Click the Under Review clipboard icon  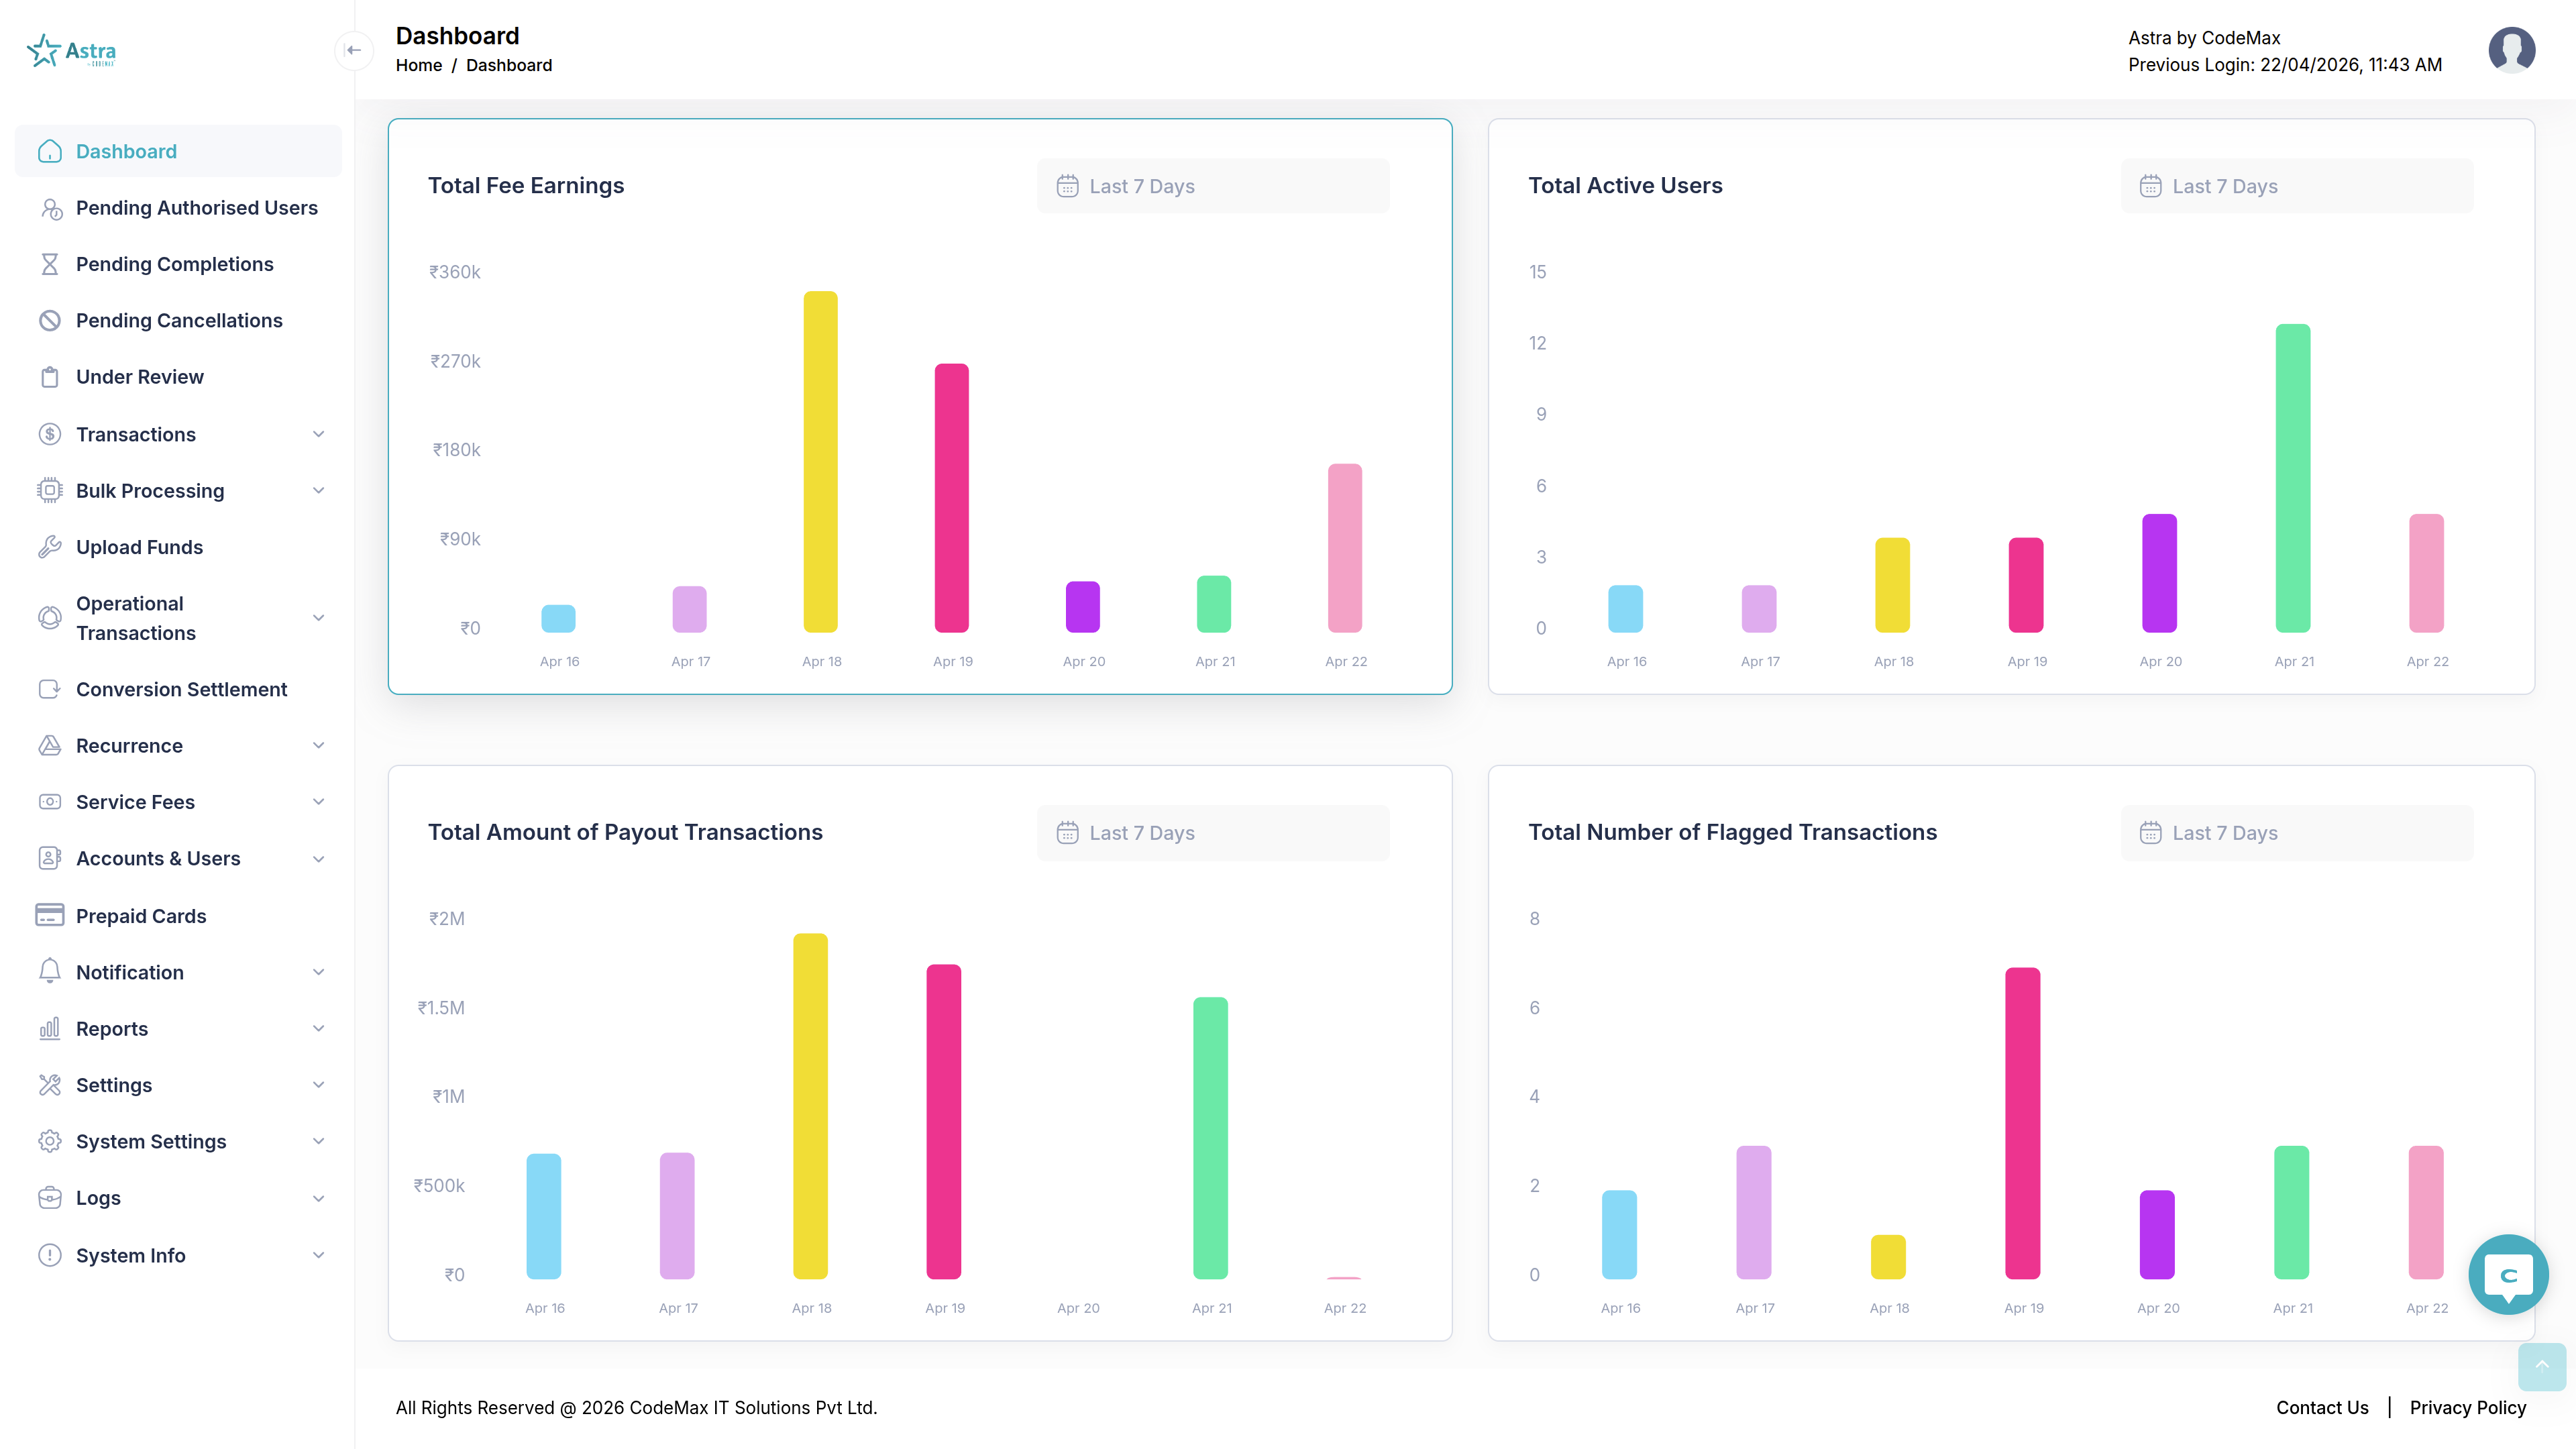click(50, 377)
